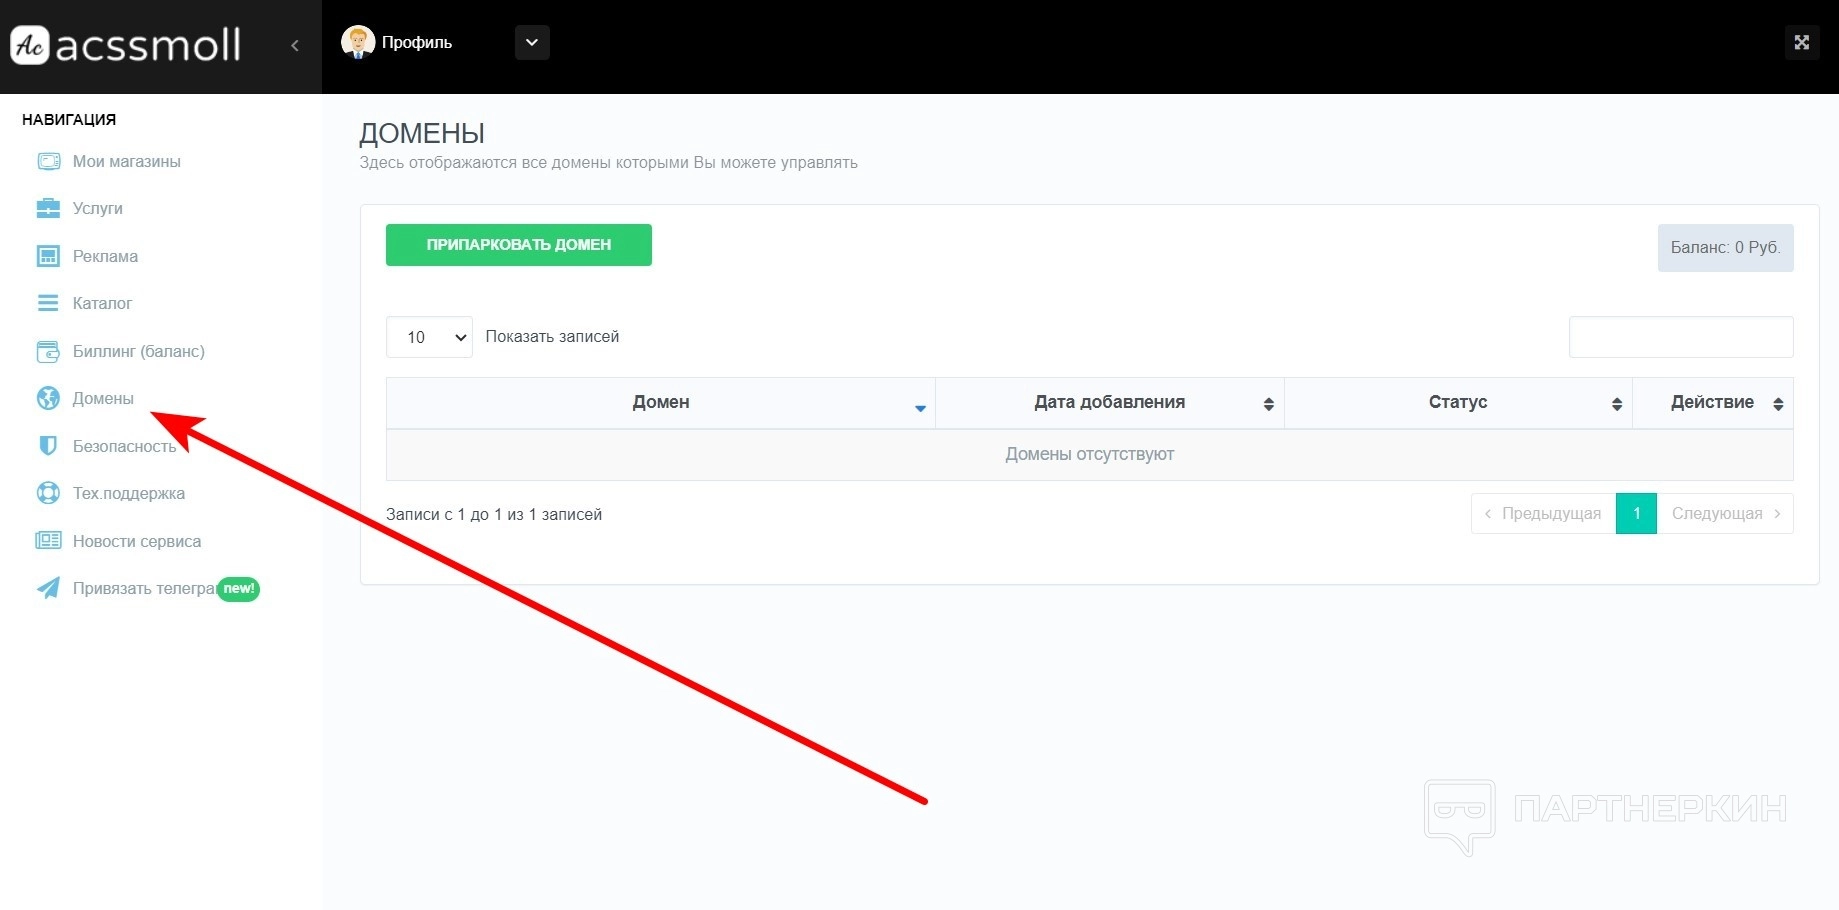Go to Следующая page
The width and height of the screenshot is (1839, 910).
click(1725, 514)
